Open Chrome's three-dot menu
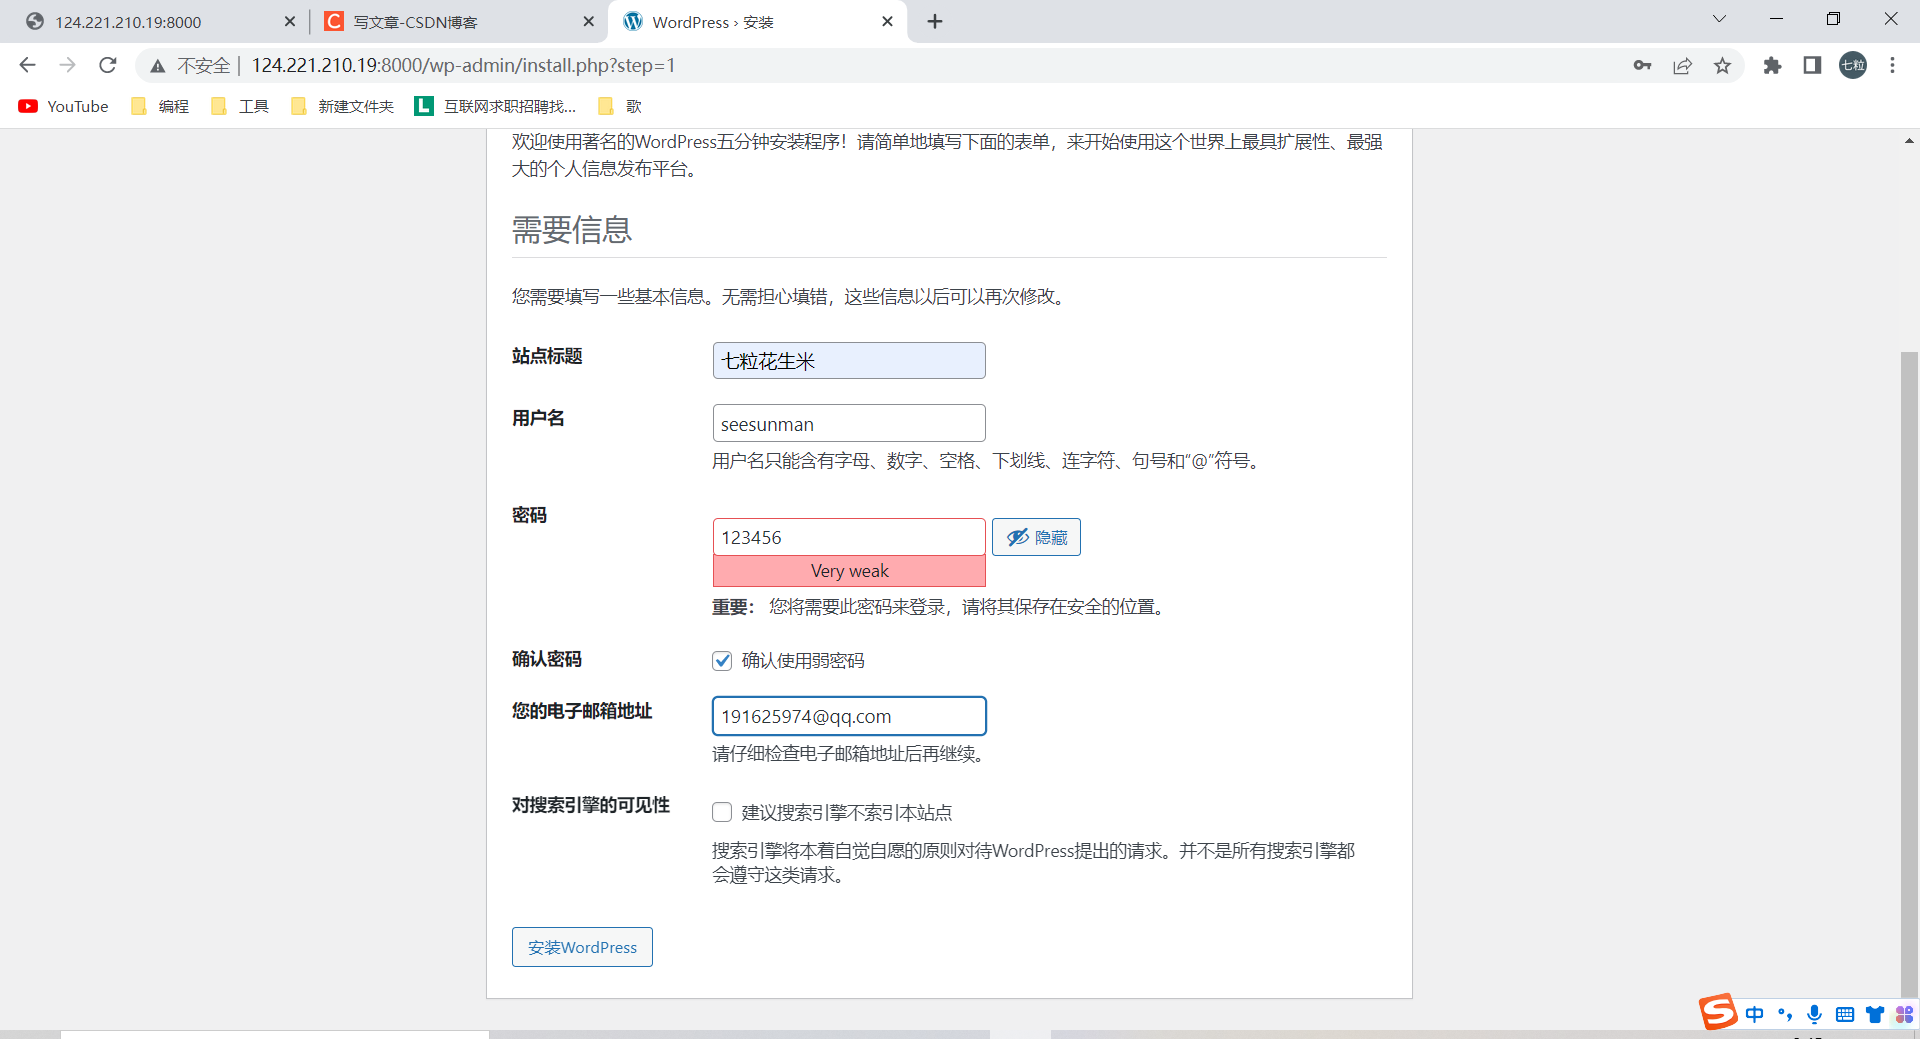 1892,65
